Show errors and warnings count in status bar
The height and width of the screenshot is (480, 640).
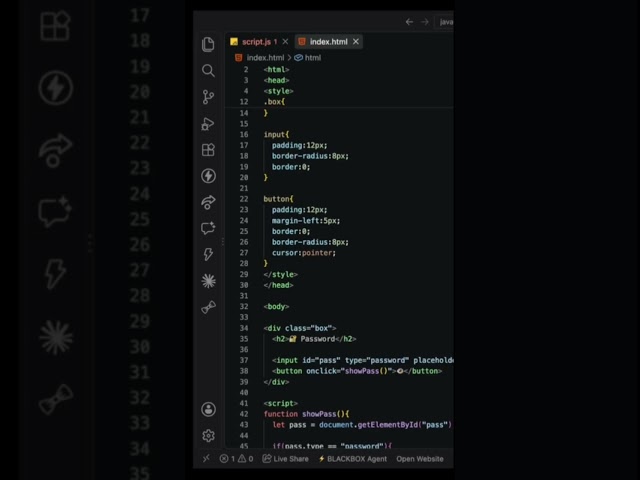pos(236,458)
